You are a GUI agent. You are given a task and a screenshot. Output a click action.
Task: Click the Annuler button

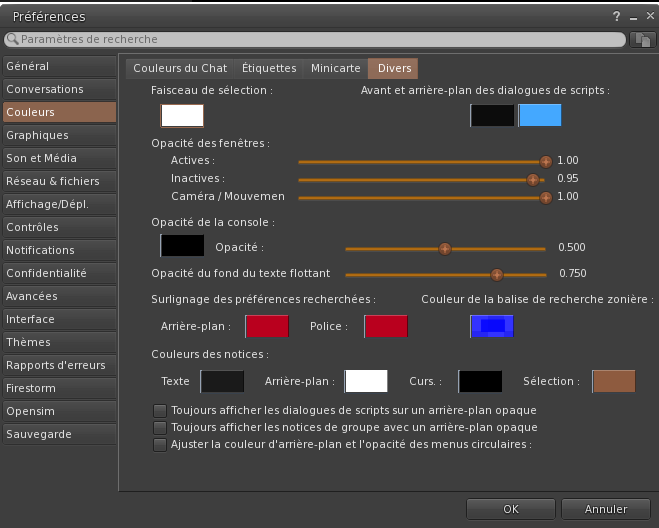(x=606, y=509)
